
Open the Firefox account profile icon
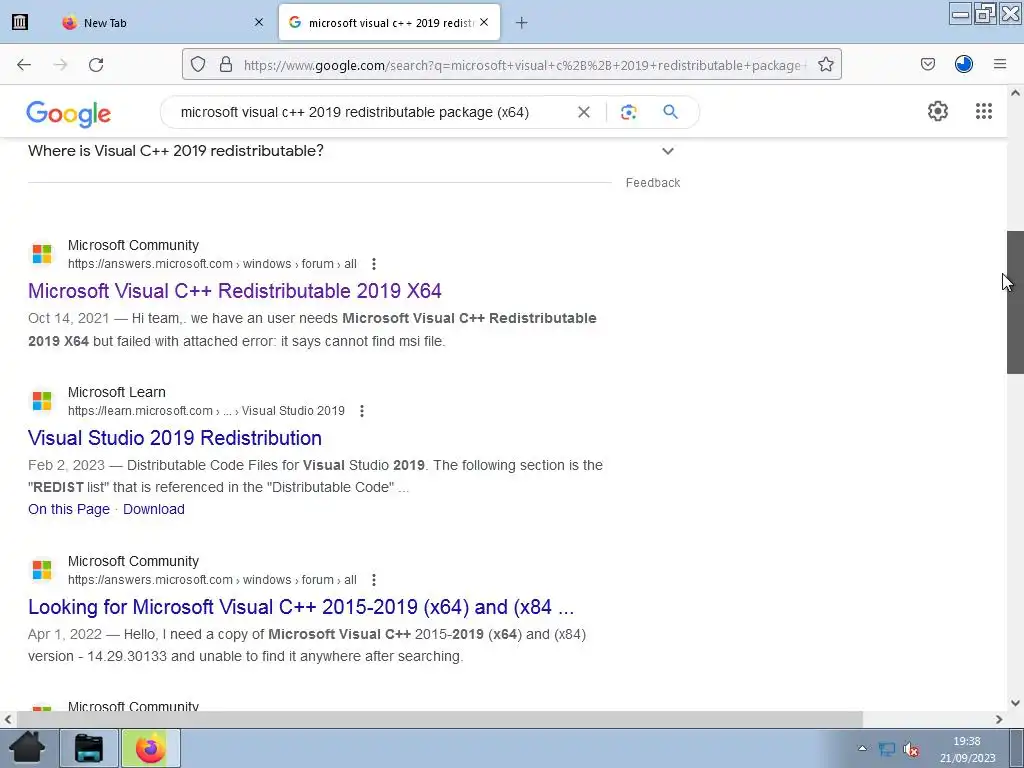point(963,64)
